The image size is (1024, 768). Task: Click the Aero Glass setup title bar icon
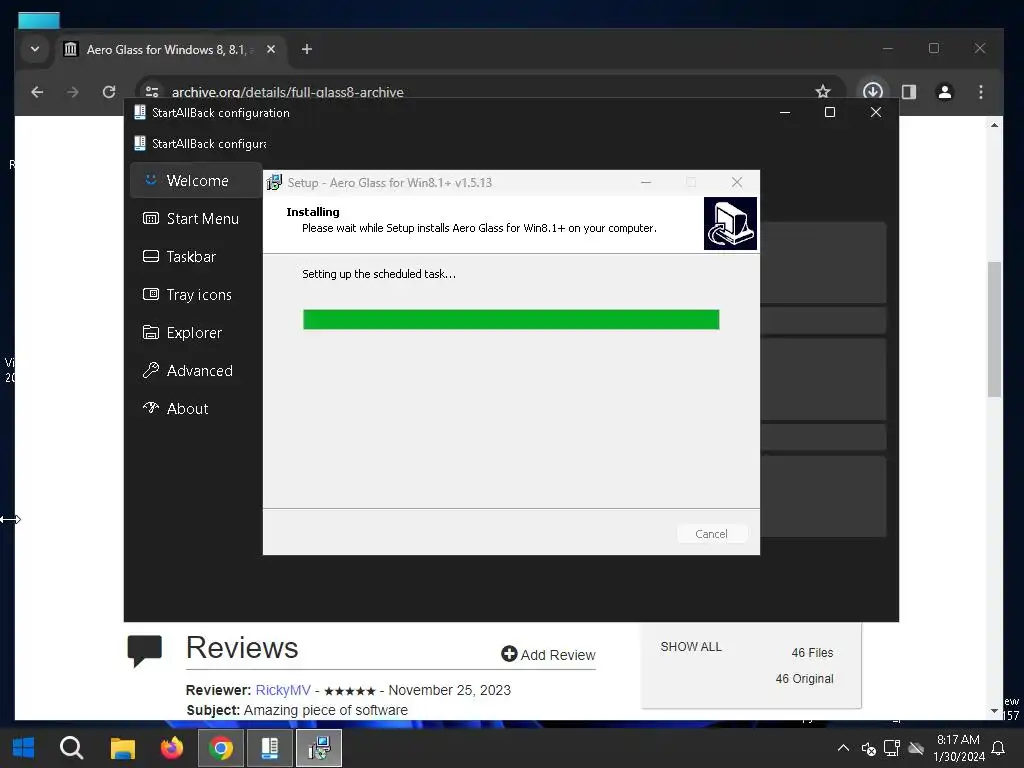pos(274,182)
